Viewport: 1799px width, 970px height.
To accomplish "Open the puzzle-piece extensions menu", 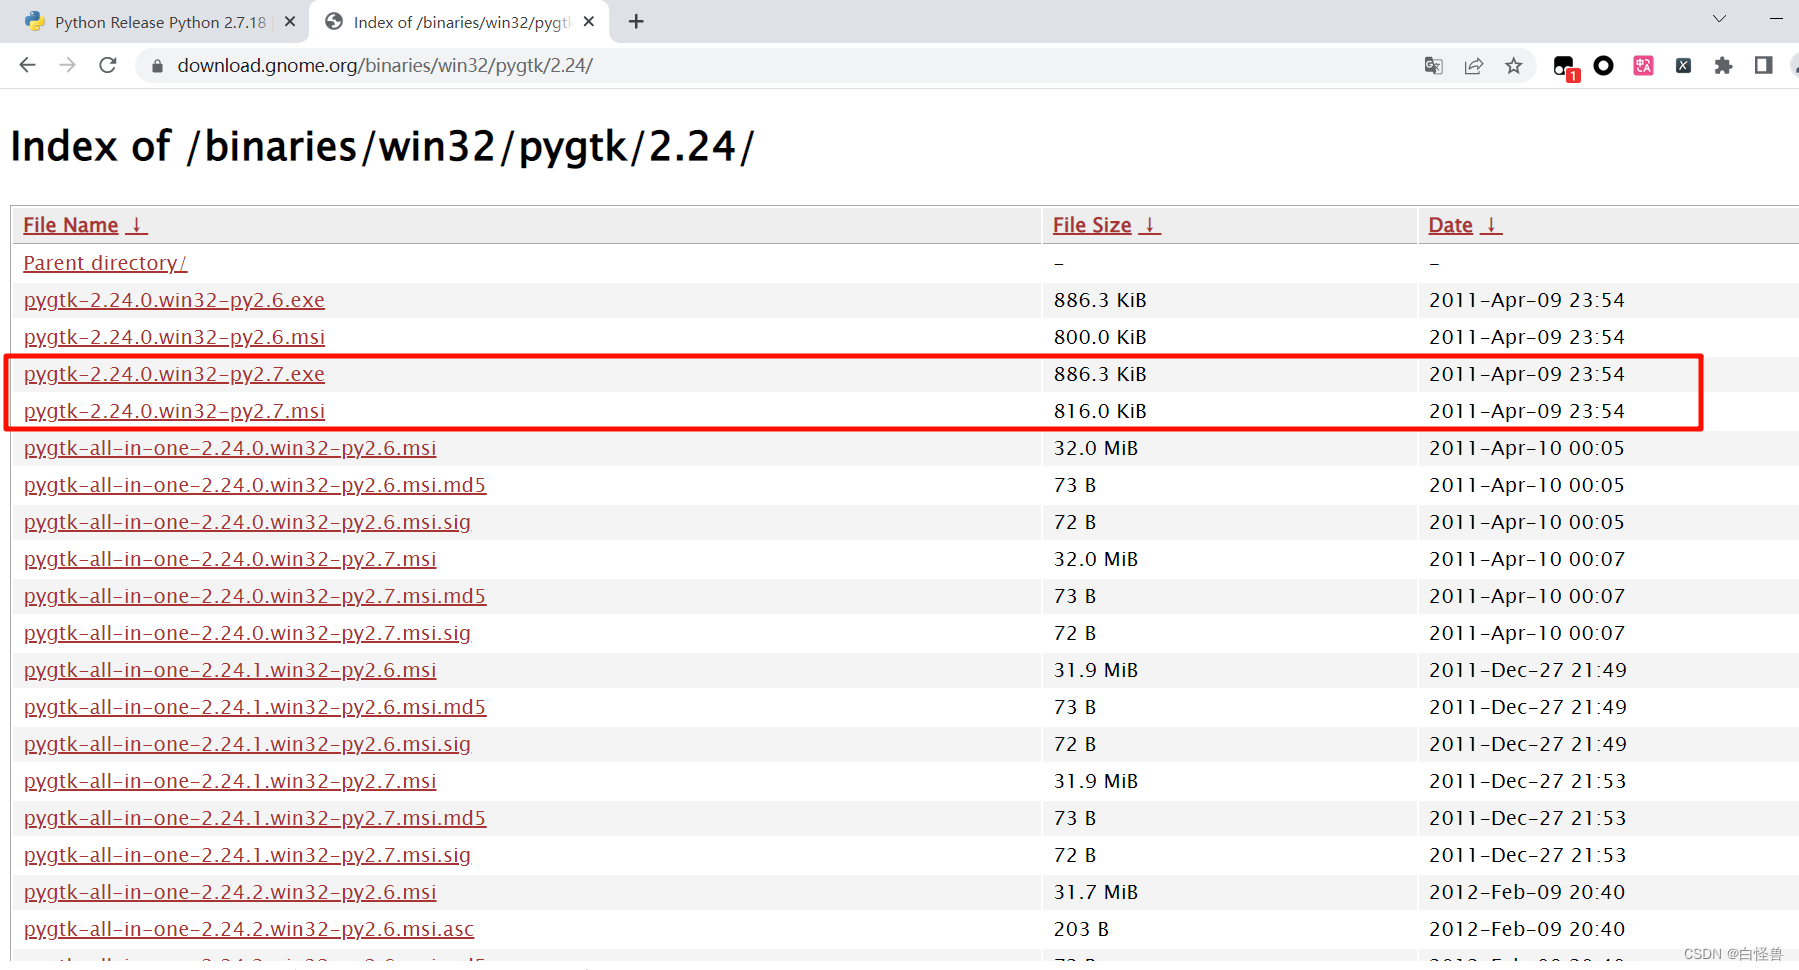I will tap(1723, 65).
